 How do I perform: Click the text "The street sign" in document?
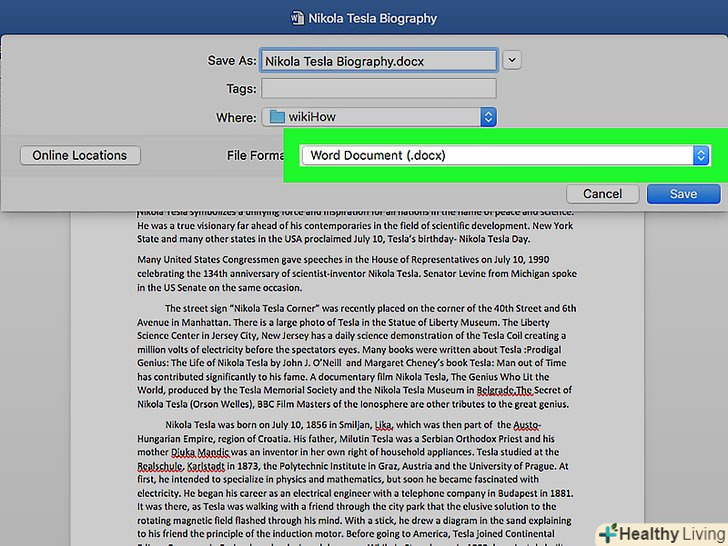(x=197, y=308)
